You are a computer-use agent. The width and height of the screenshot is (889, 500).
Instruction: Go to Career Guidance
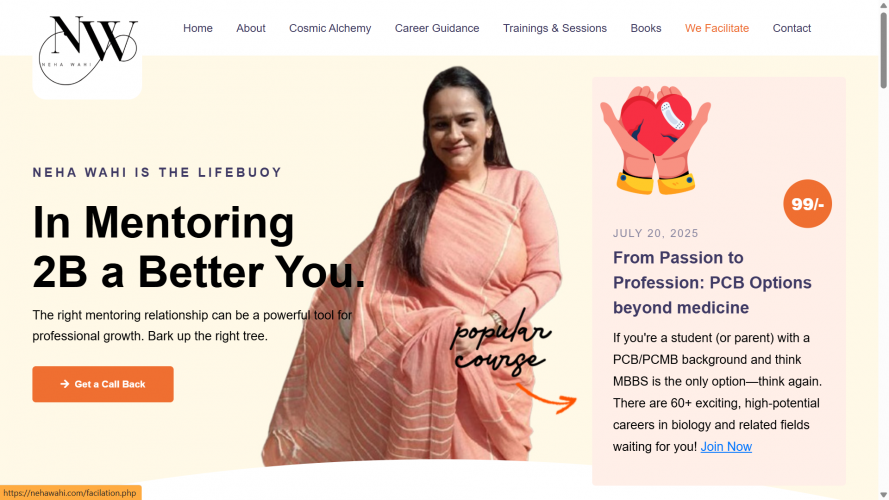pyautogui.click(x=437, y=28)
